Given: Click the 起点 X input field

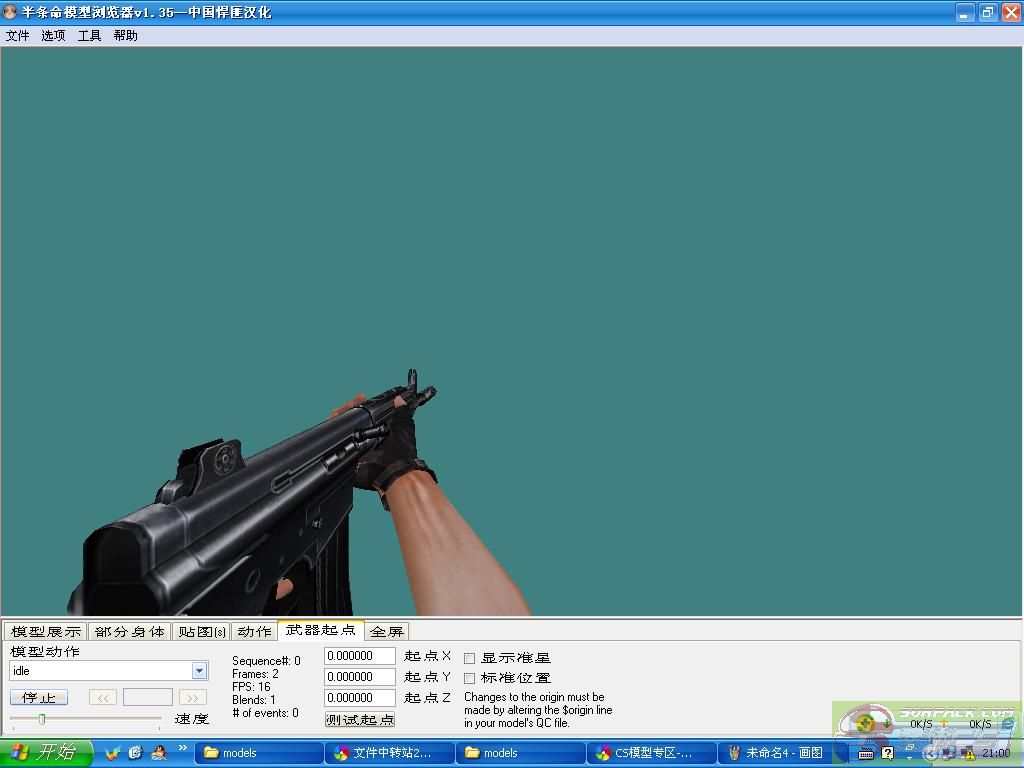Looking at the screenshot, I should click(x=359, y=656).
